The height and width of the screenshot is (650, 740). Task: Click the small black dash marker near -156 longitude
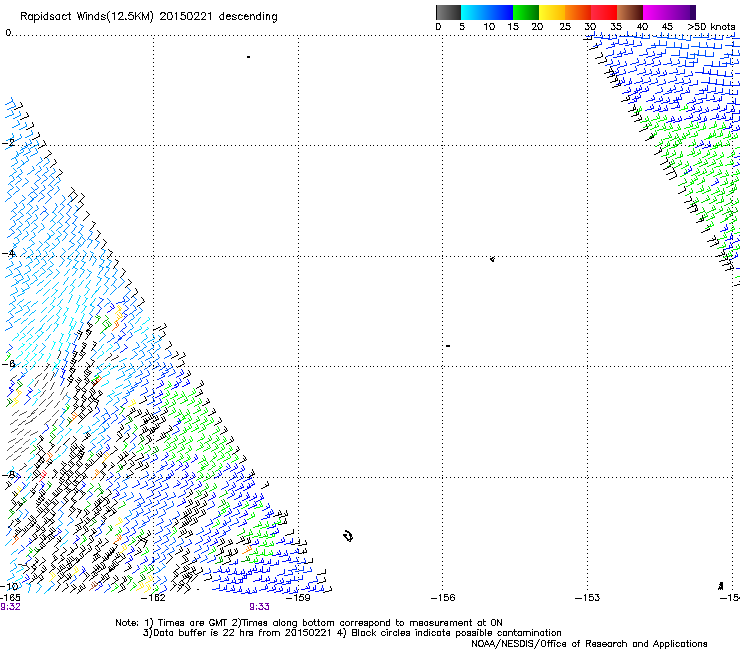click(448, 346)
